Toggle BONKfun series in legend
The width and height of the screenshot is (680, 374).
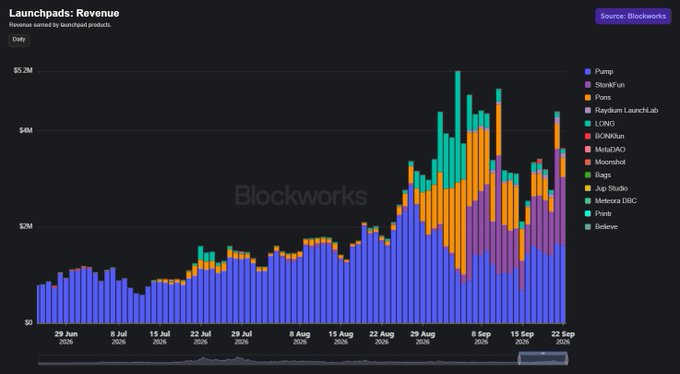pos(604,136)
